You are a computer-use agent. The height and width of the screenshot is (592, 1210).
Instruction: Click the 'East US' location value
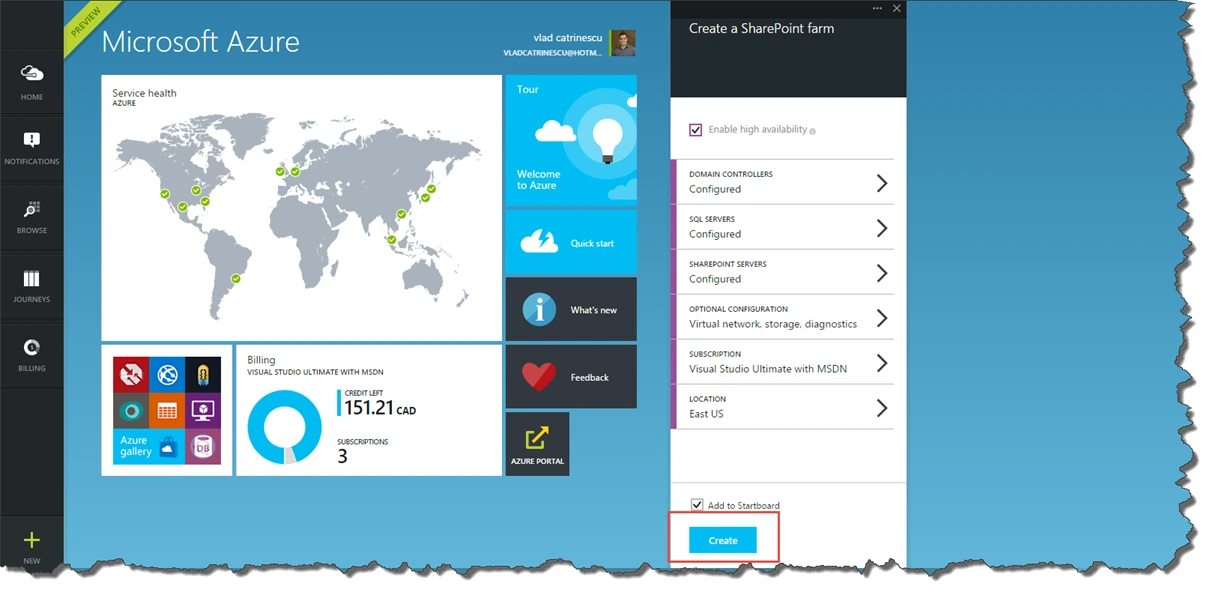(x=706, y=414)
